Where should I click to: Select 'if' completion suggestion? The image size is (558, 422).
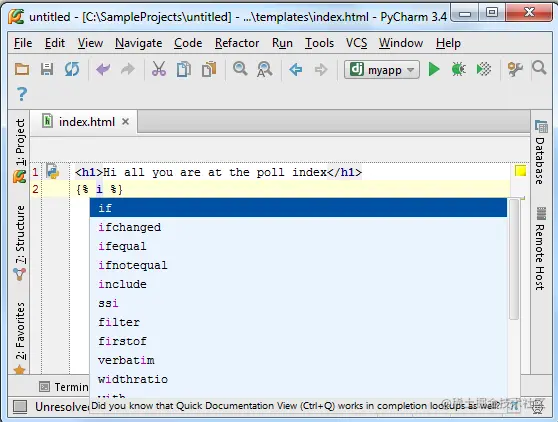(298, 208)
